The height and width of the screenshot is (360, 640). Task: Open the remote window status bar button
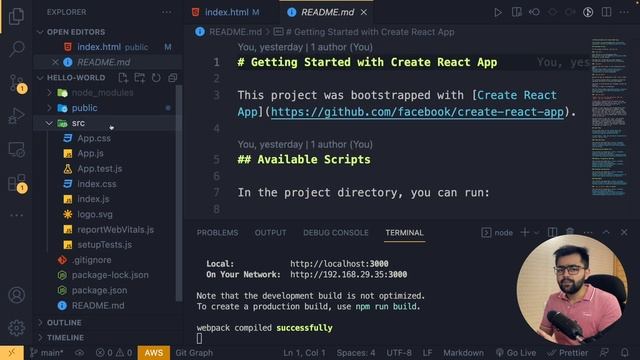12,353
